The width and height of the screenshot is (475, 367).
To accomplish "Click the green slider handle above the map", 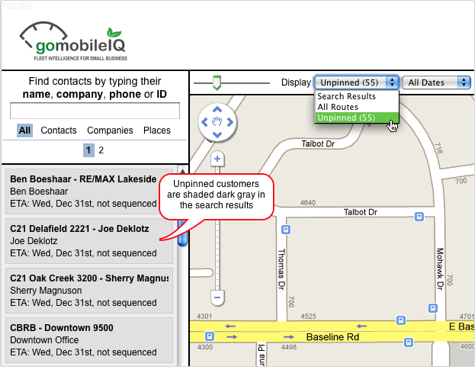I will pos(217,82).
